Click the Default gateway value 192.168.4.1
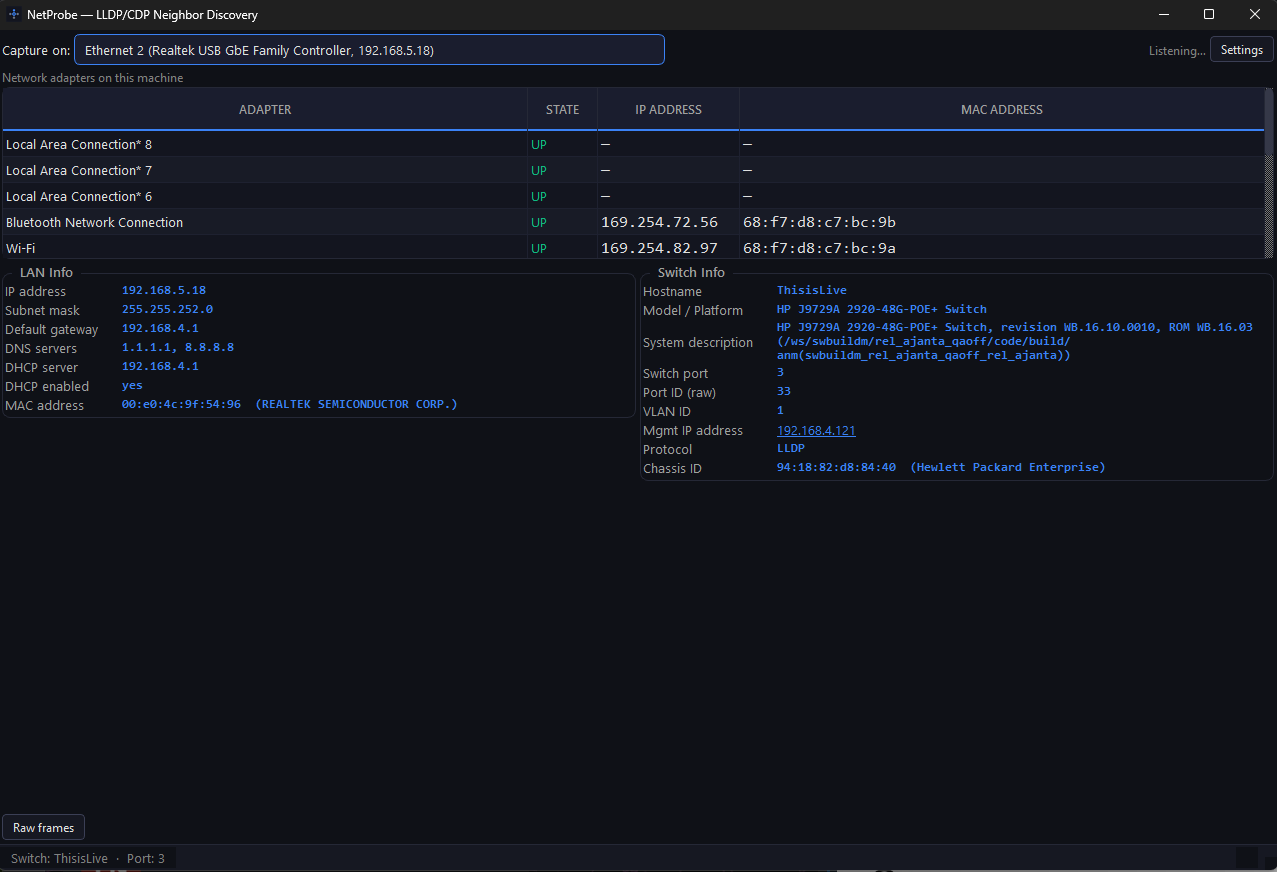Image resolution: width=1277 pixels, height=872 pixels. 160,328
